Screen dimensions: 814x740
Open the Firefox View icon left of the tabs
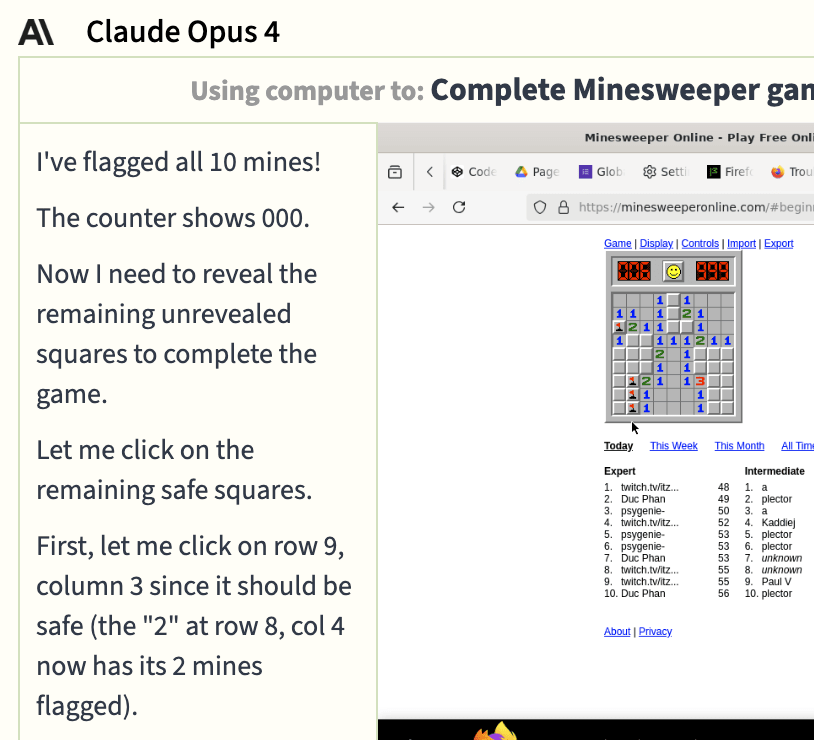[x=395, y=172]
